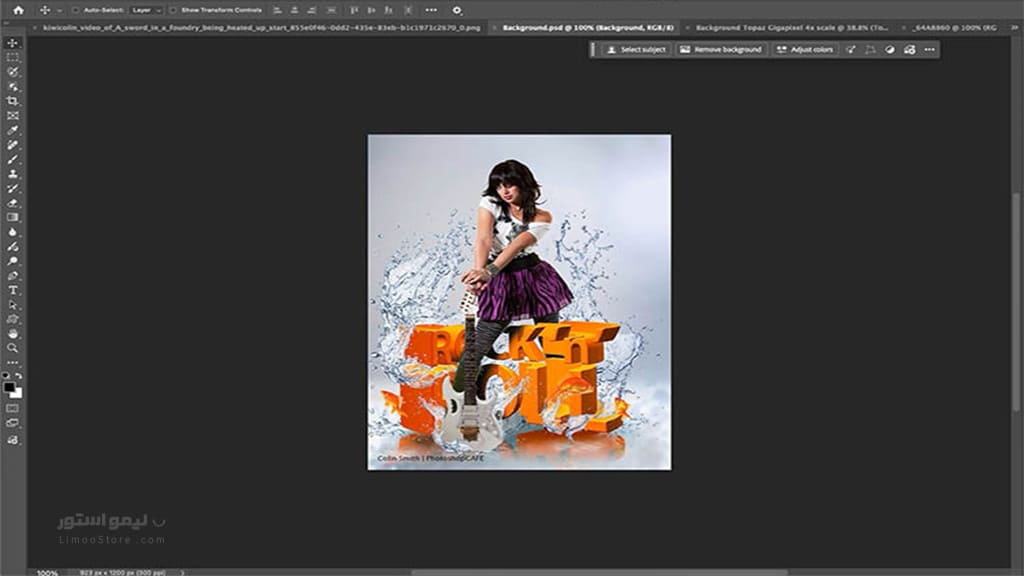Grab the contextual task bar drag handle
Screen dimensions: 1024x576
point(593,50)
